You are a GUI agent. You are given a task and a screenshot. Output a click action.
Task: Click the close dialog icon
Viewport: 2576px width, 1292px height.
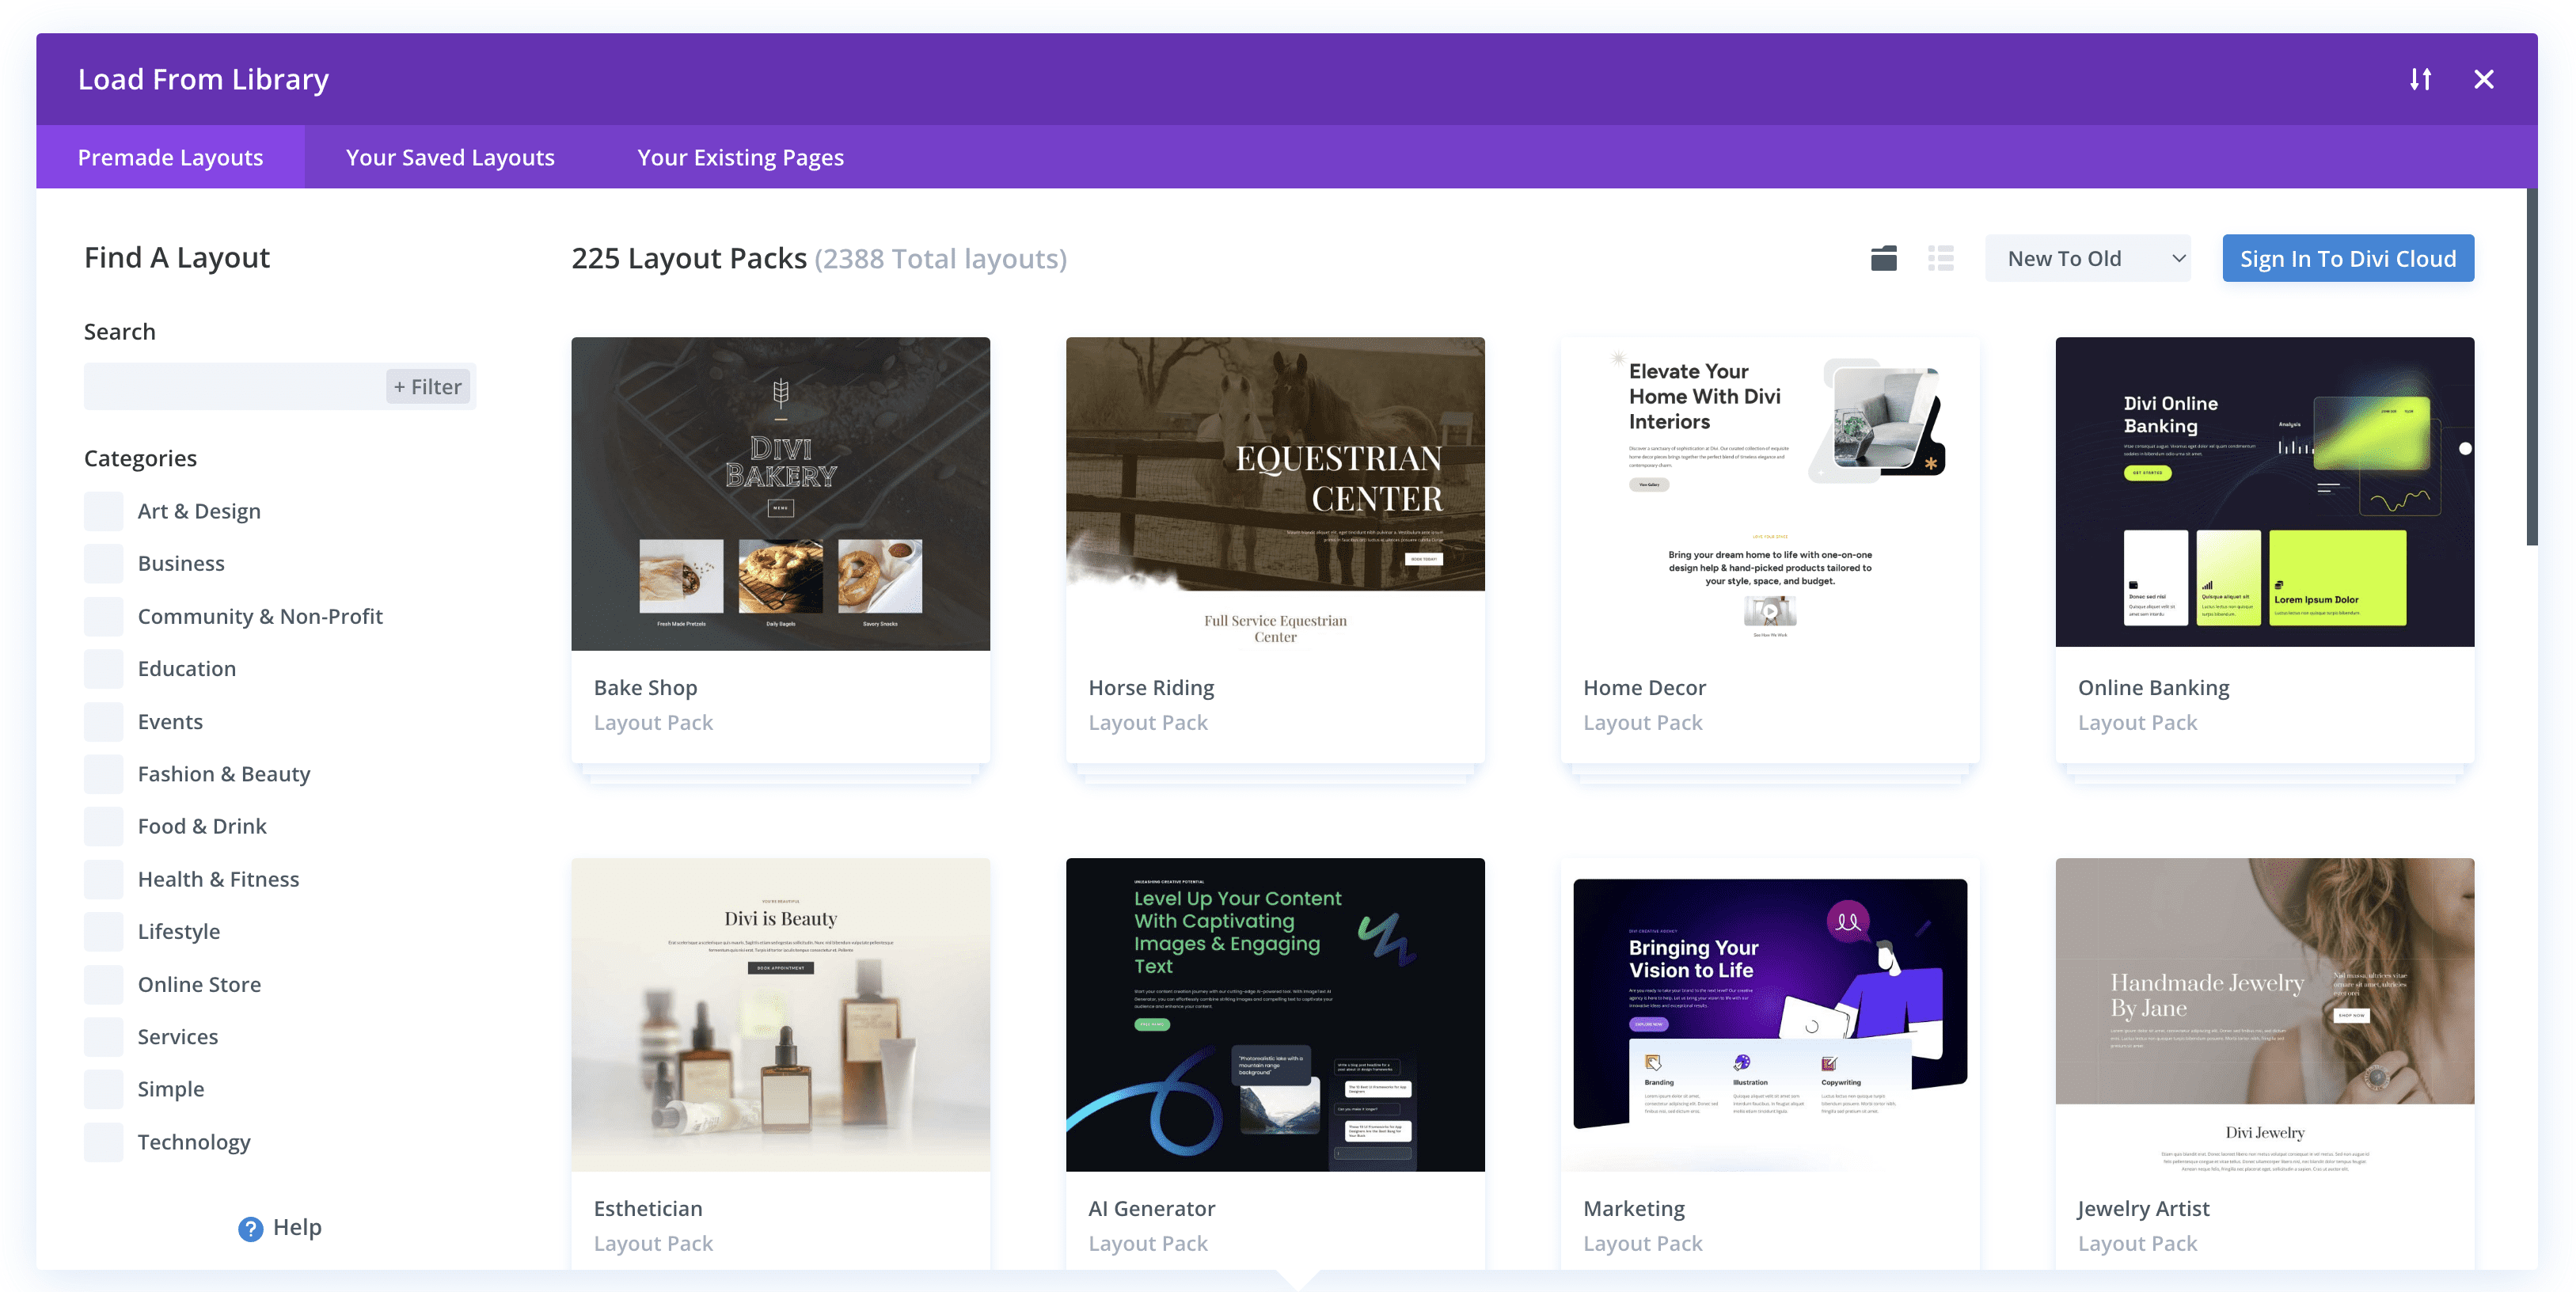coord(2486,78)
